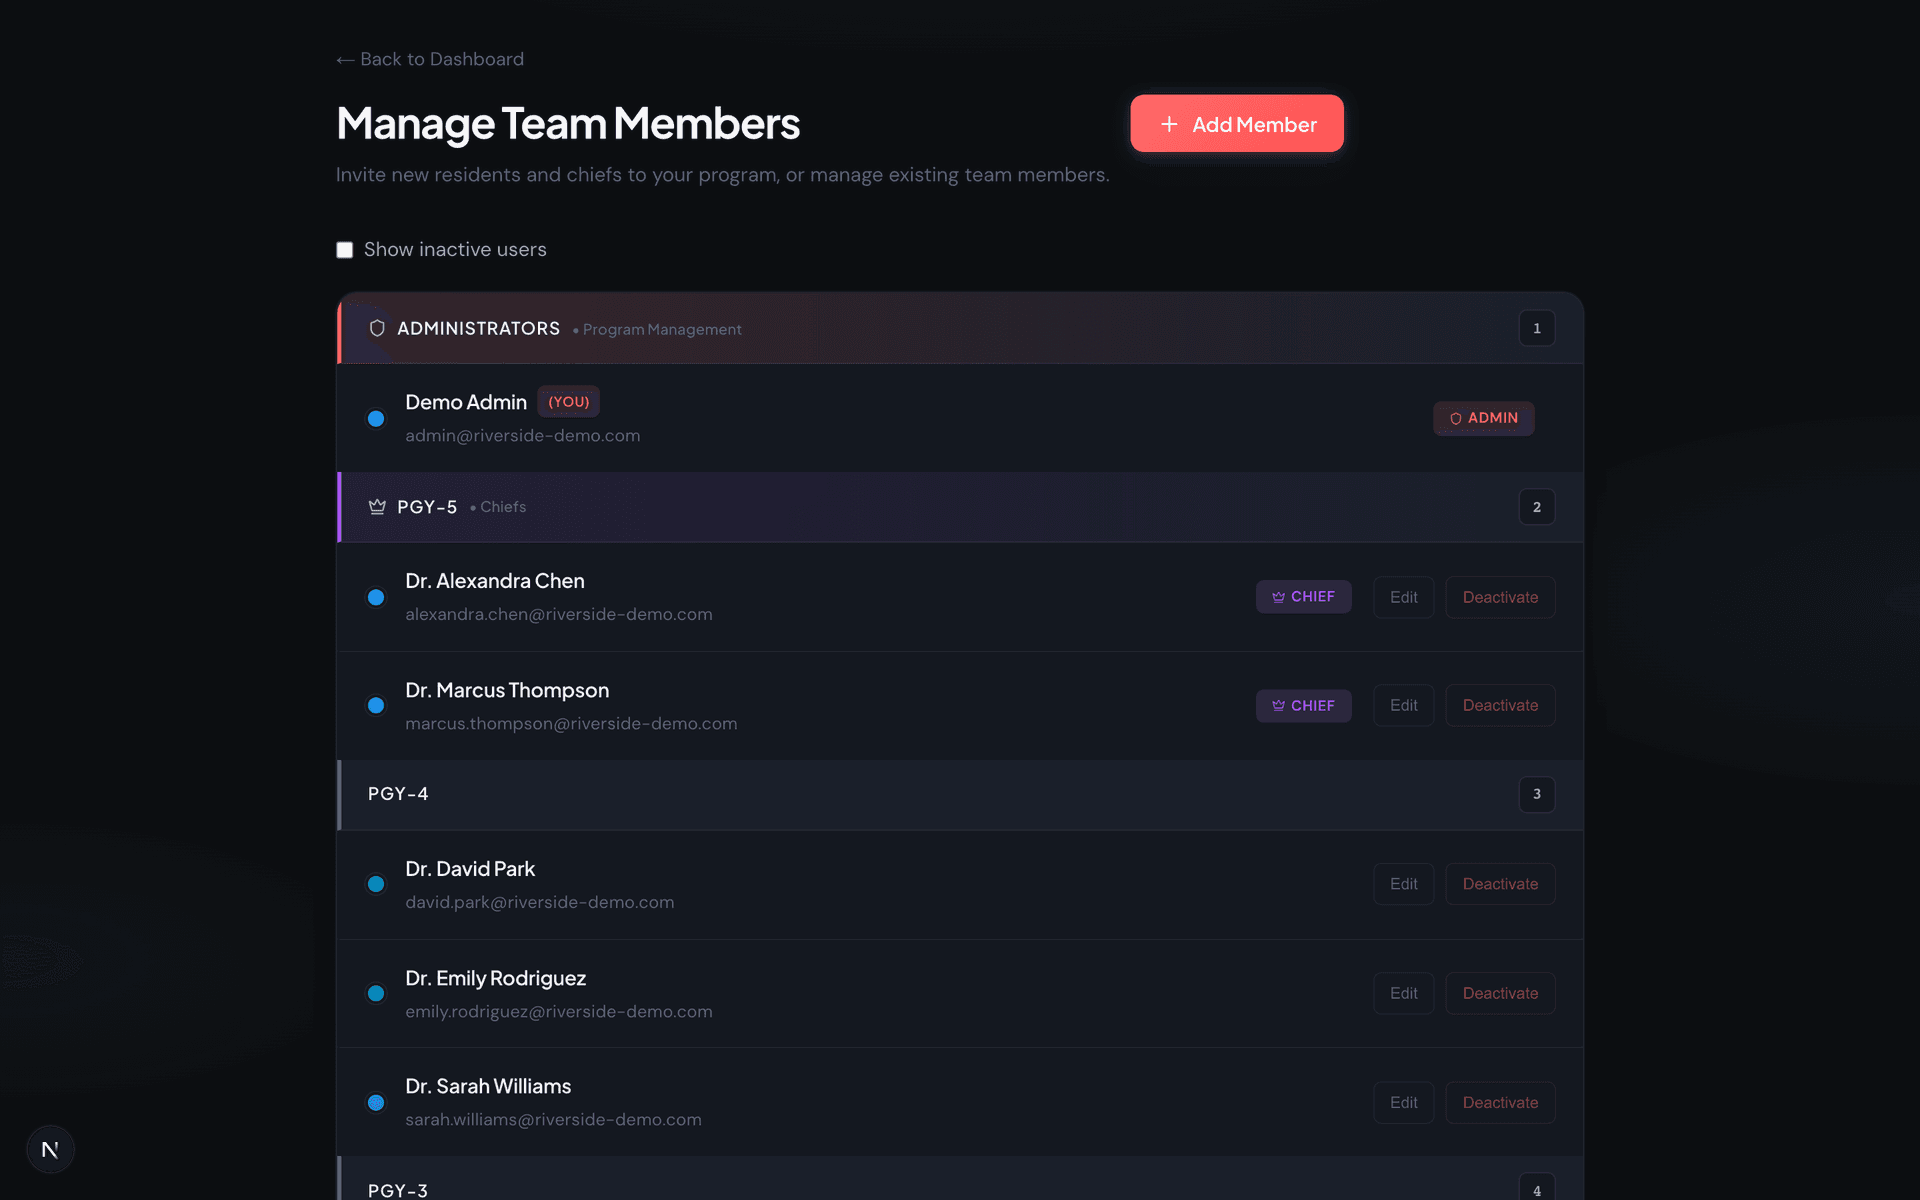Click the CHIEF badge for Dr. Alexandra Chen
The width and height of the screenshot is (1920, 1200).
tap(1303, 597)
